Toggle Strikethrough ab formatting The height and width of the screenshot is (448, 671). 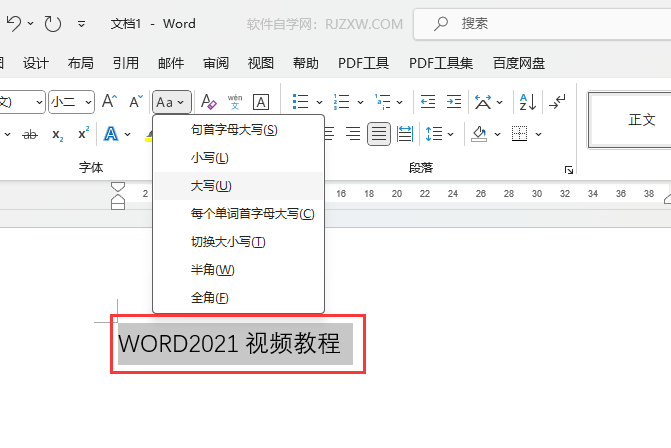30,135
